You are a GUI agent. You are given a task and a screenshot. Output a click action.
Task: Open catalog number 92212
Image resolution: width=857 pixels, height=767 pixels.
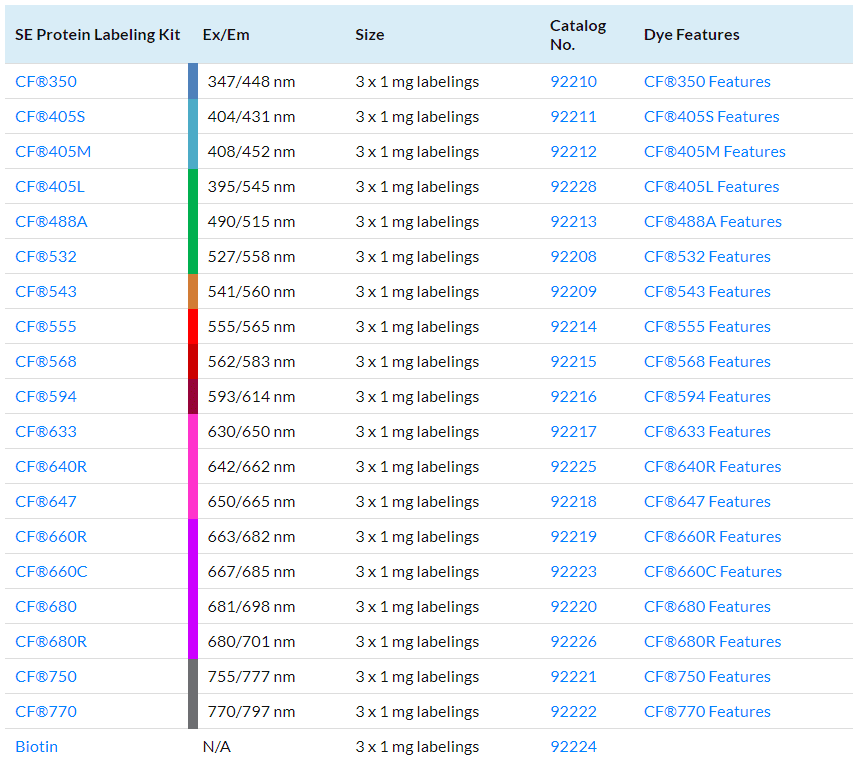pos(573,152)
